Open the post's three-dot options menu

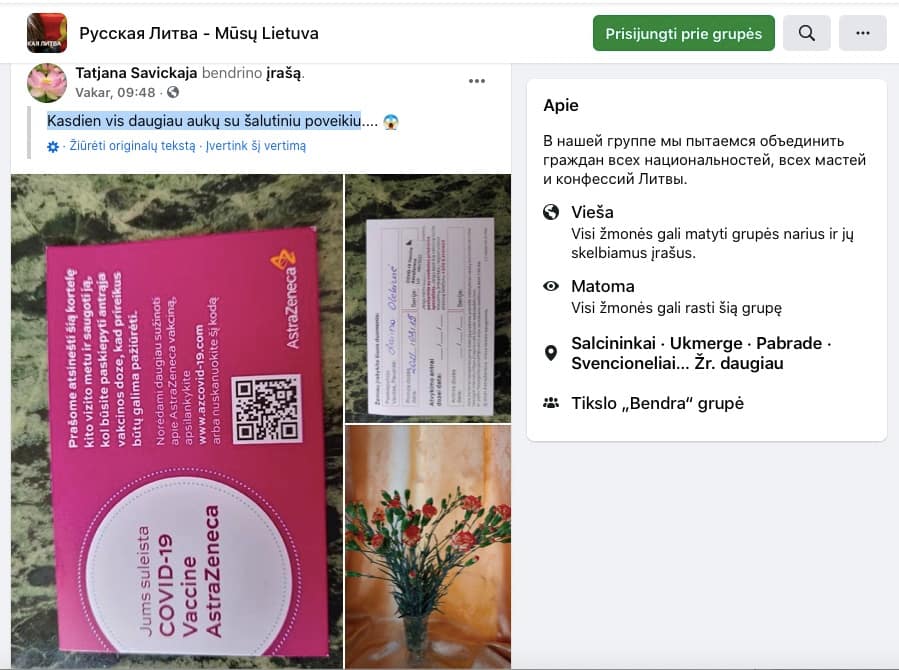476,81
